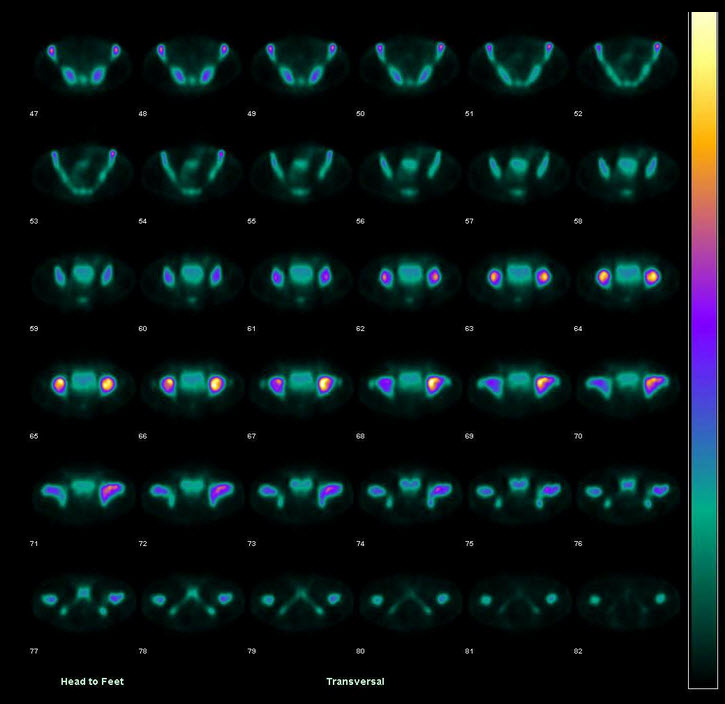Choose slice 62 image
Screen dimensions: 725x704
(x=409, y=275)
